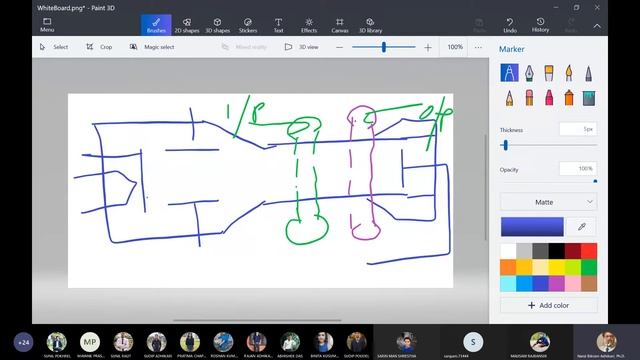
Task: Click the canvas vertical scrollbar
Action: 485,187
